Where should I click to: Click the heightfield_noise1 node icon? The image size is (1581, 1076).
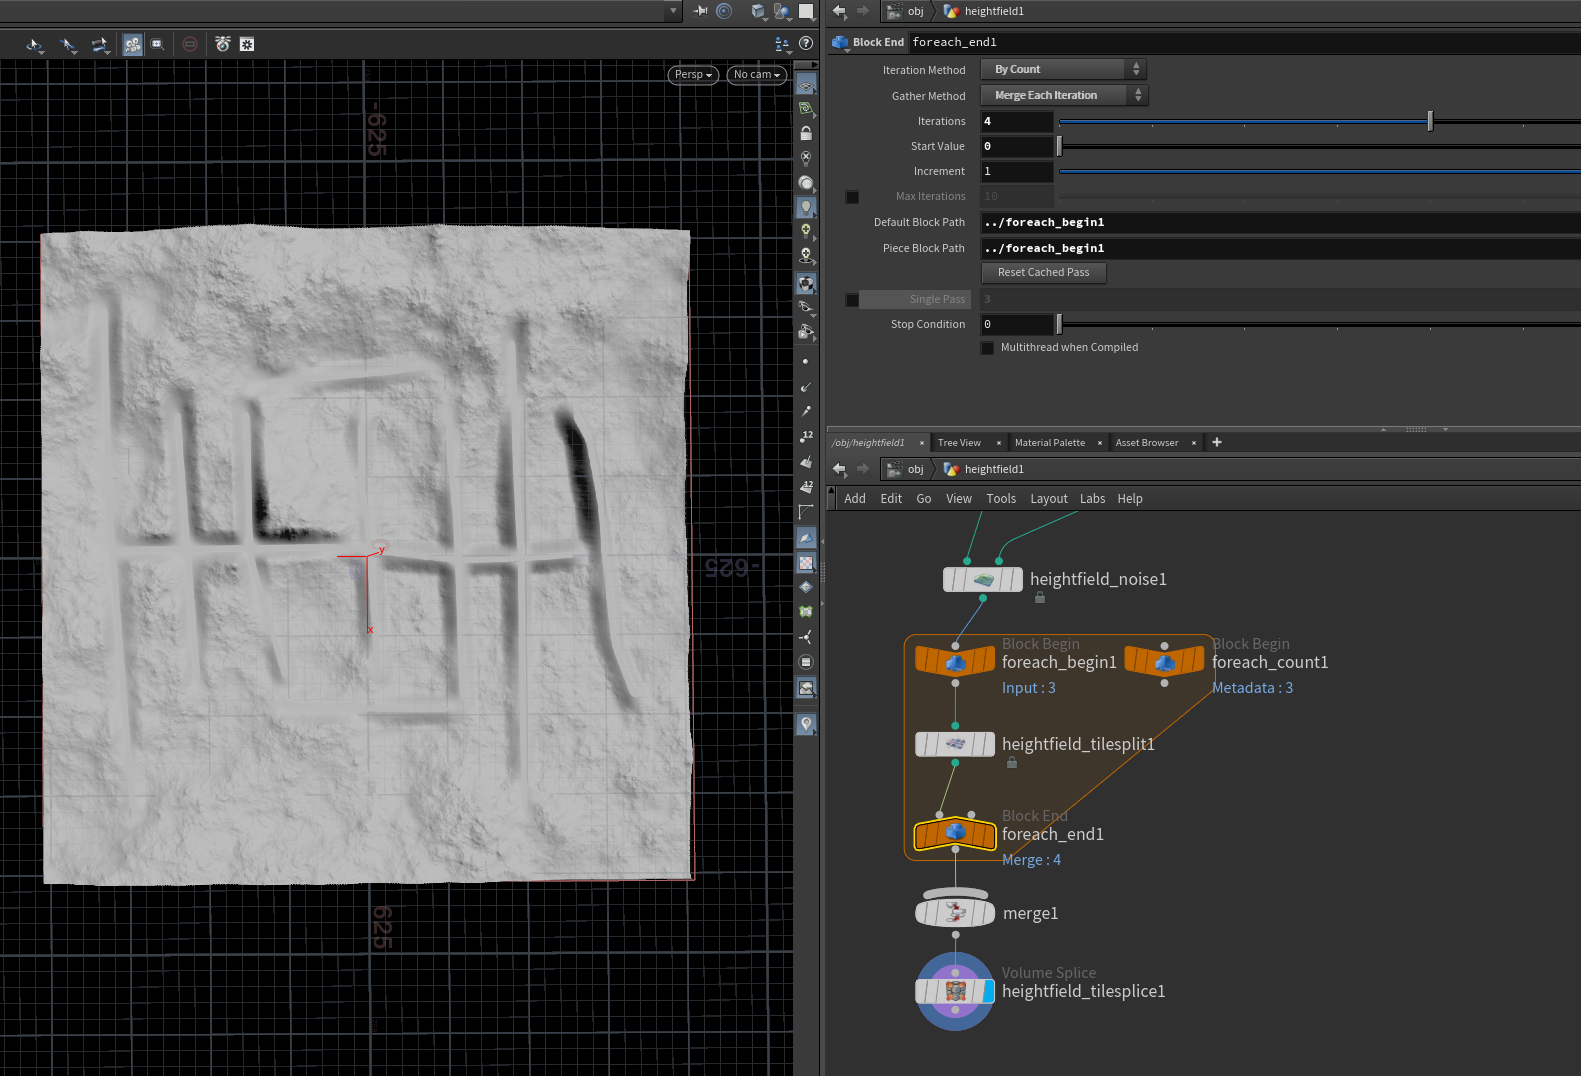coord(983,580)
